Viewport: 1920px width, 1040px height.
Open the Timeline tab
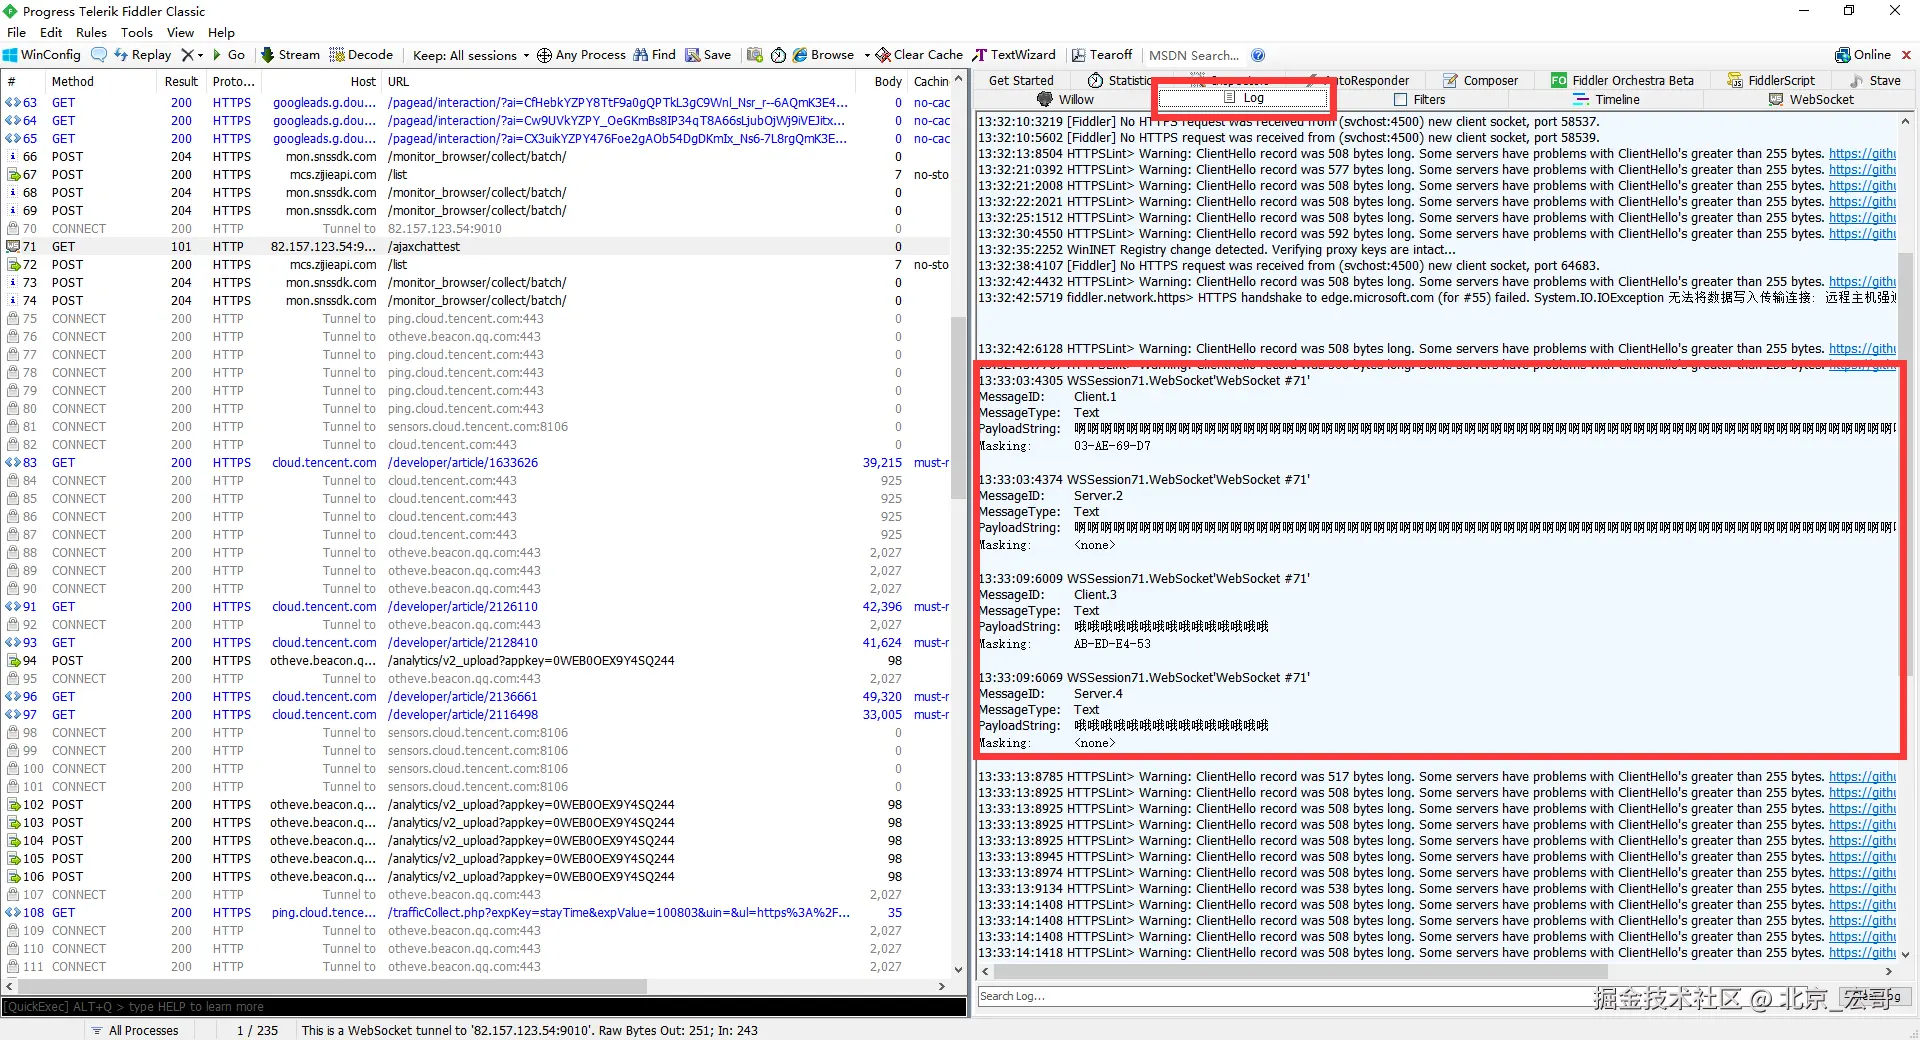[x=1606, y=99]
